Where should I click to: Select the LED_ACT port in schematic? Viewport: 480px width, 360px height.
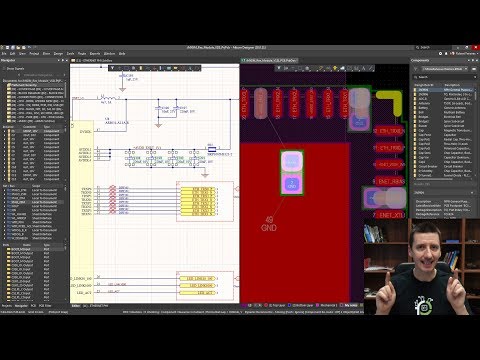[x=198, y=293]
